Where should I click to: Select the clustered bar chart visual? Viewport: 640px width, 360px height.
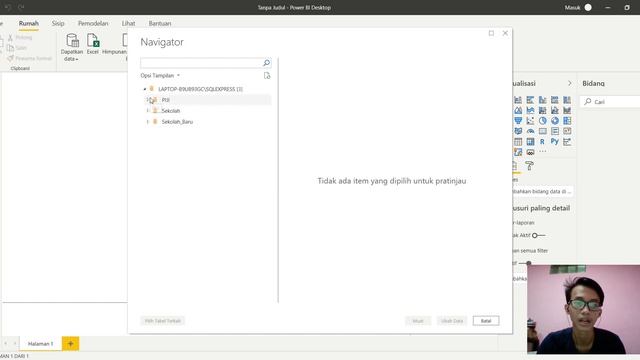(x=530, y=100)
